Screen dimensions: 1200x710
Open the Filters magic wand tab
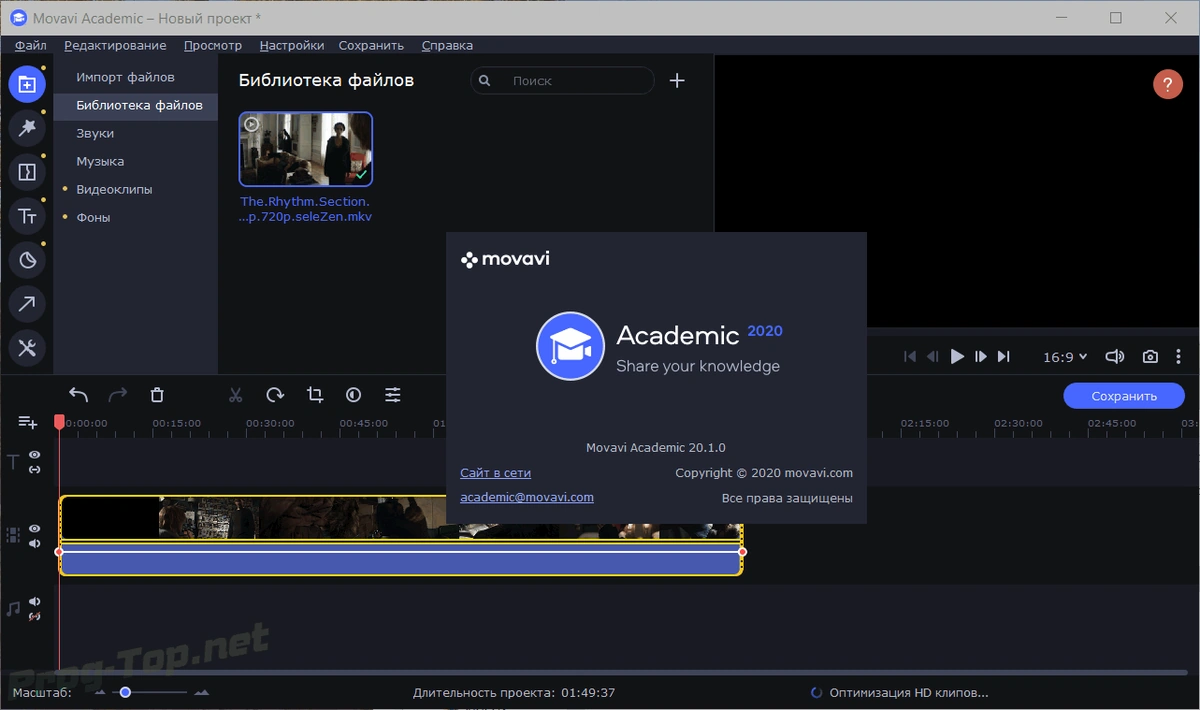pyautogui.click(x=27, y=128)
